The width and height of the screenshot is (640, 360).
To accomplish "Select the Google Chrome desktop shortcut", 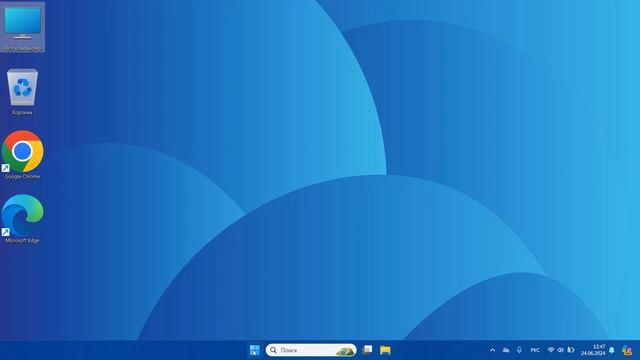I will [x=22, y=155].
